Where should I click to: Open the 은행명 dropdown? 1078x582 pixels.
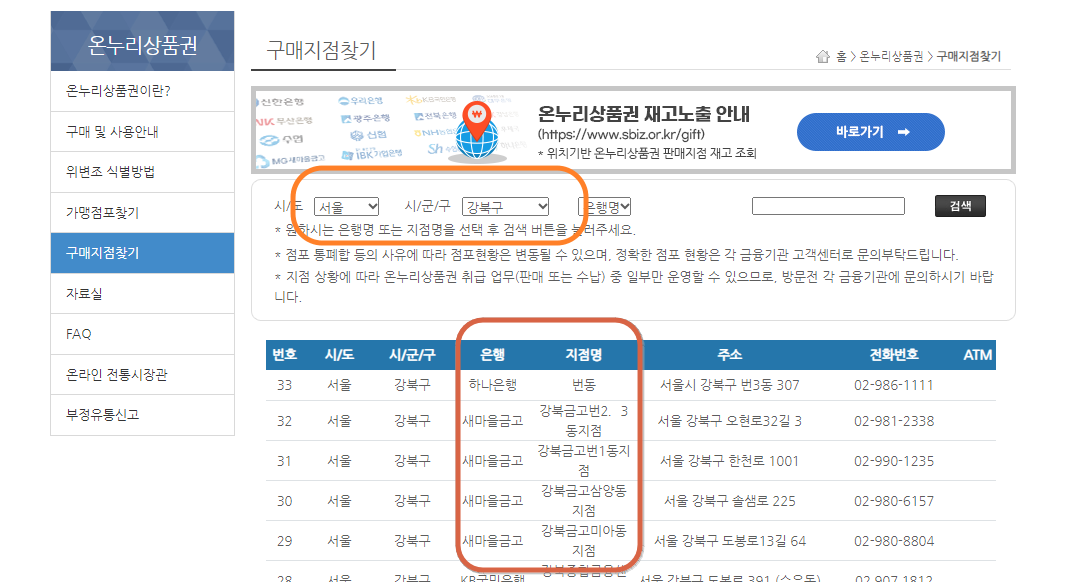tap(604, 206)
